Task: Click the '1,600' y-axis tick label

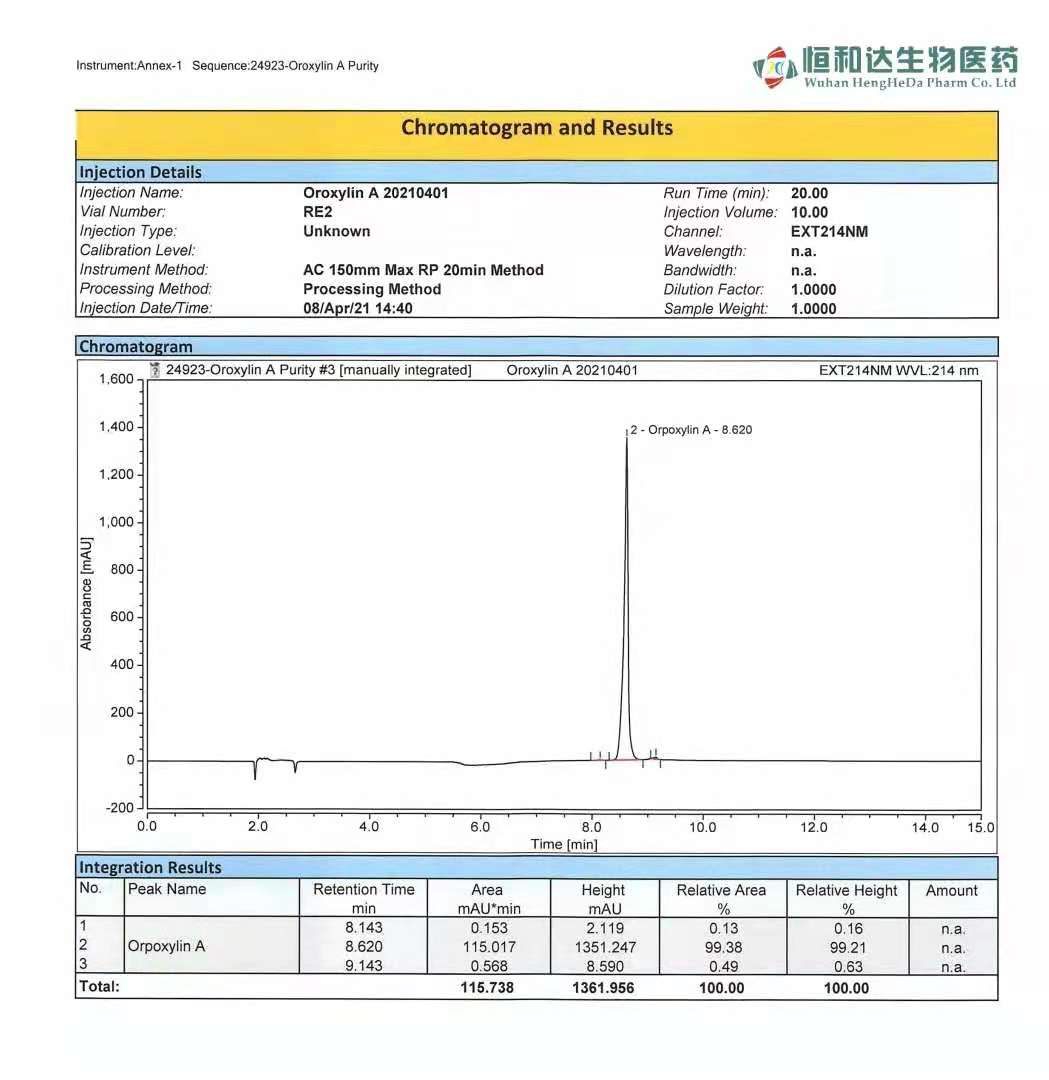Action: point(116,379)
